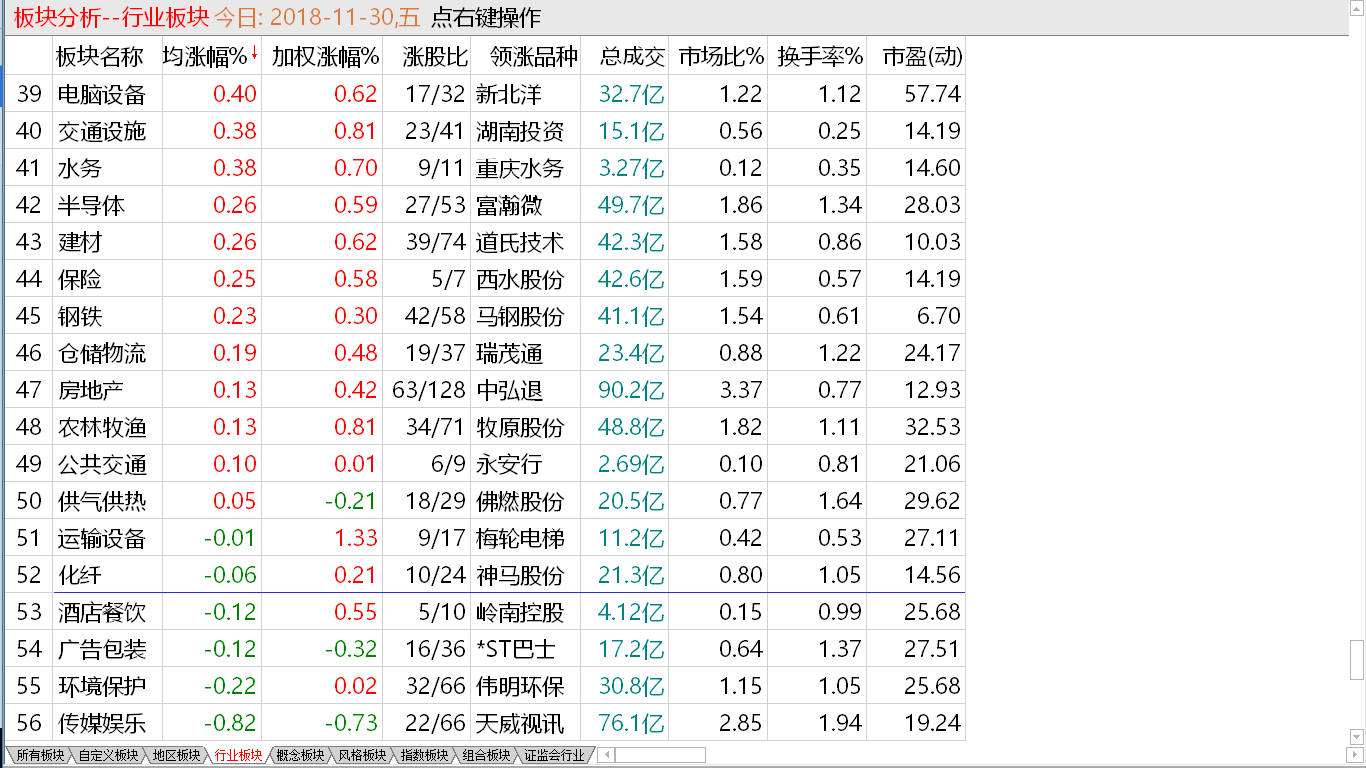The width and height of the screenshot is (1366, 768).
Task: Open the 组合板块 tab
Action: (486, 756)
